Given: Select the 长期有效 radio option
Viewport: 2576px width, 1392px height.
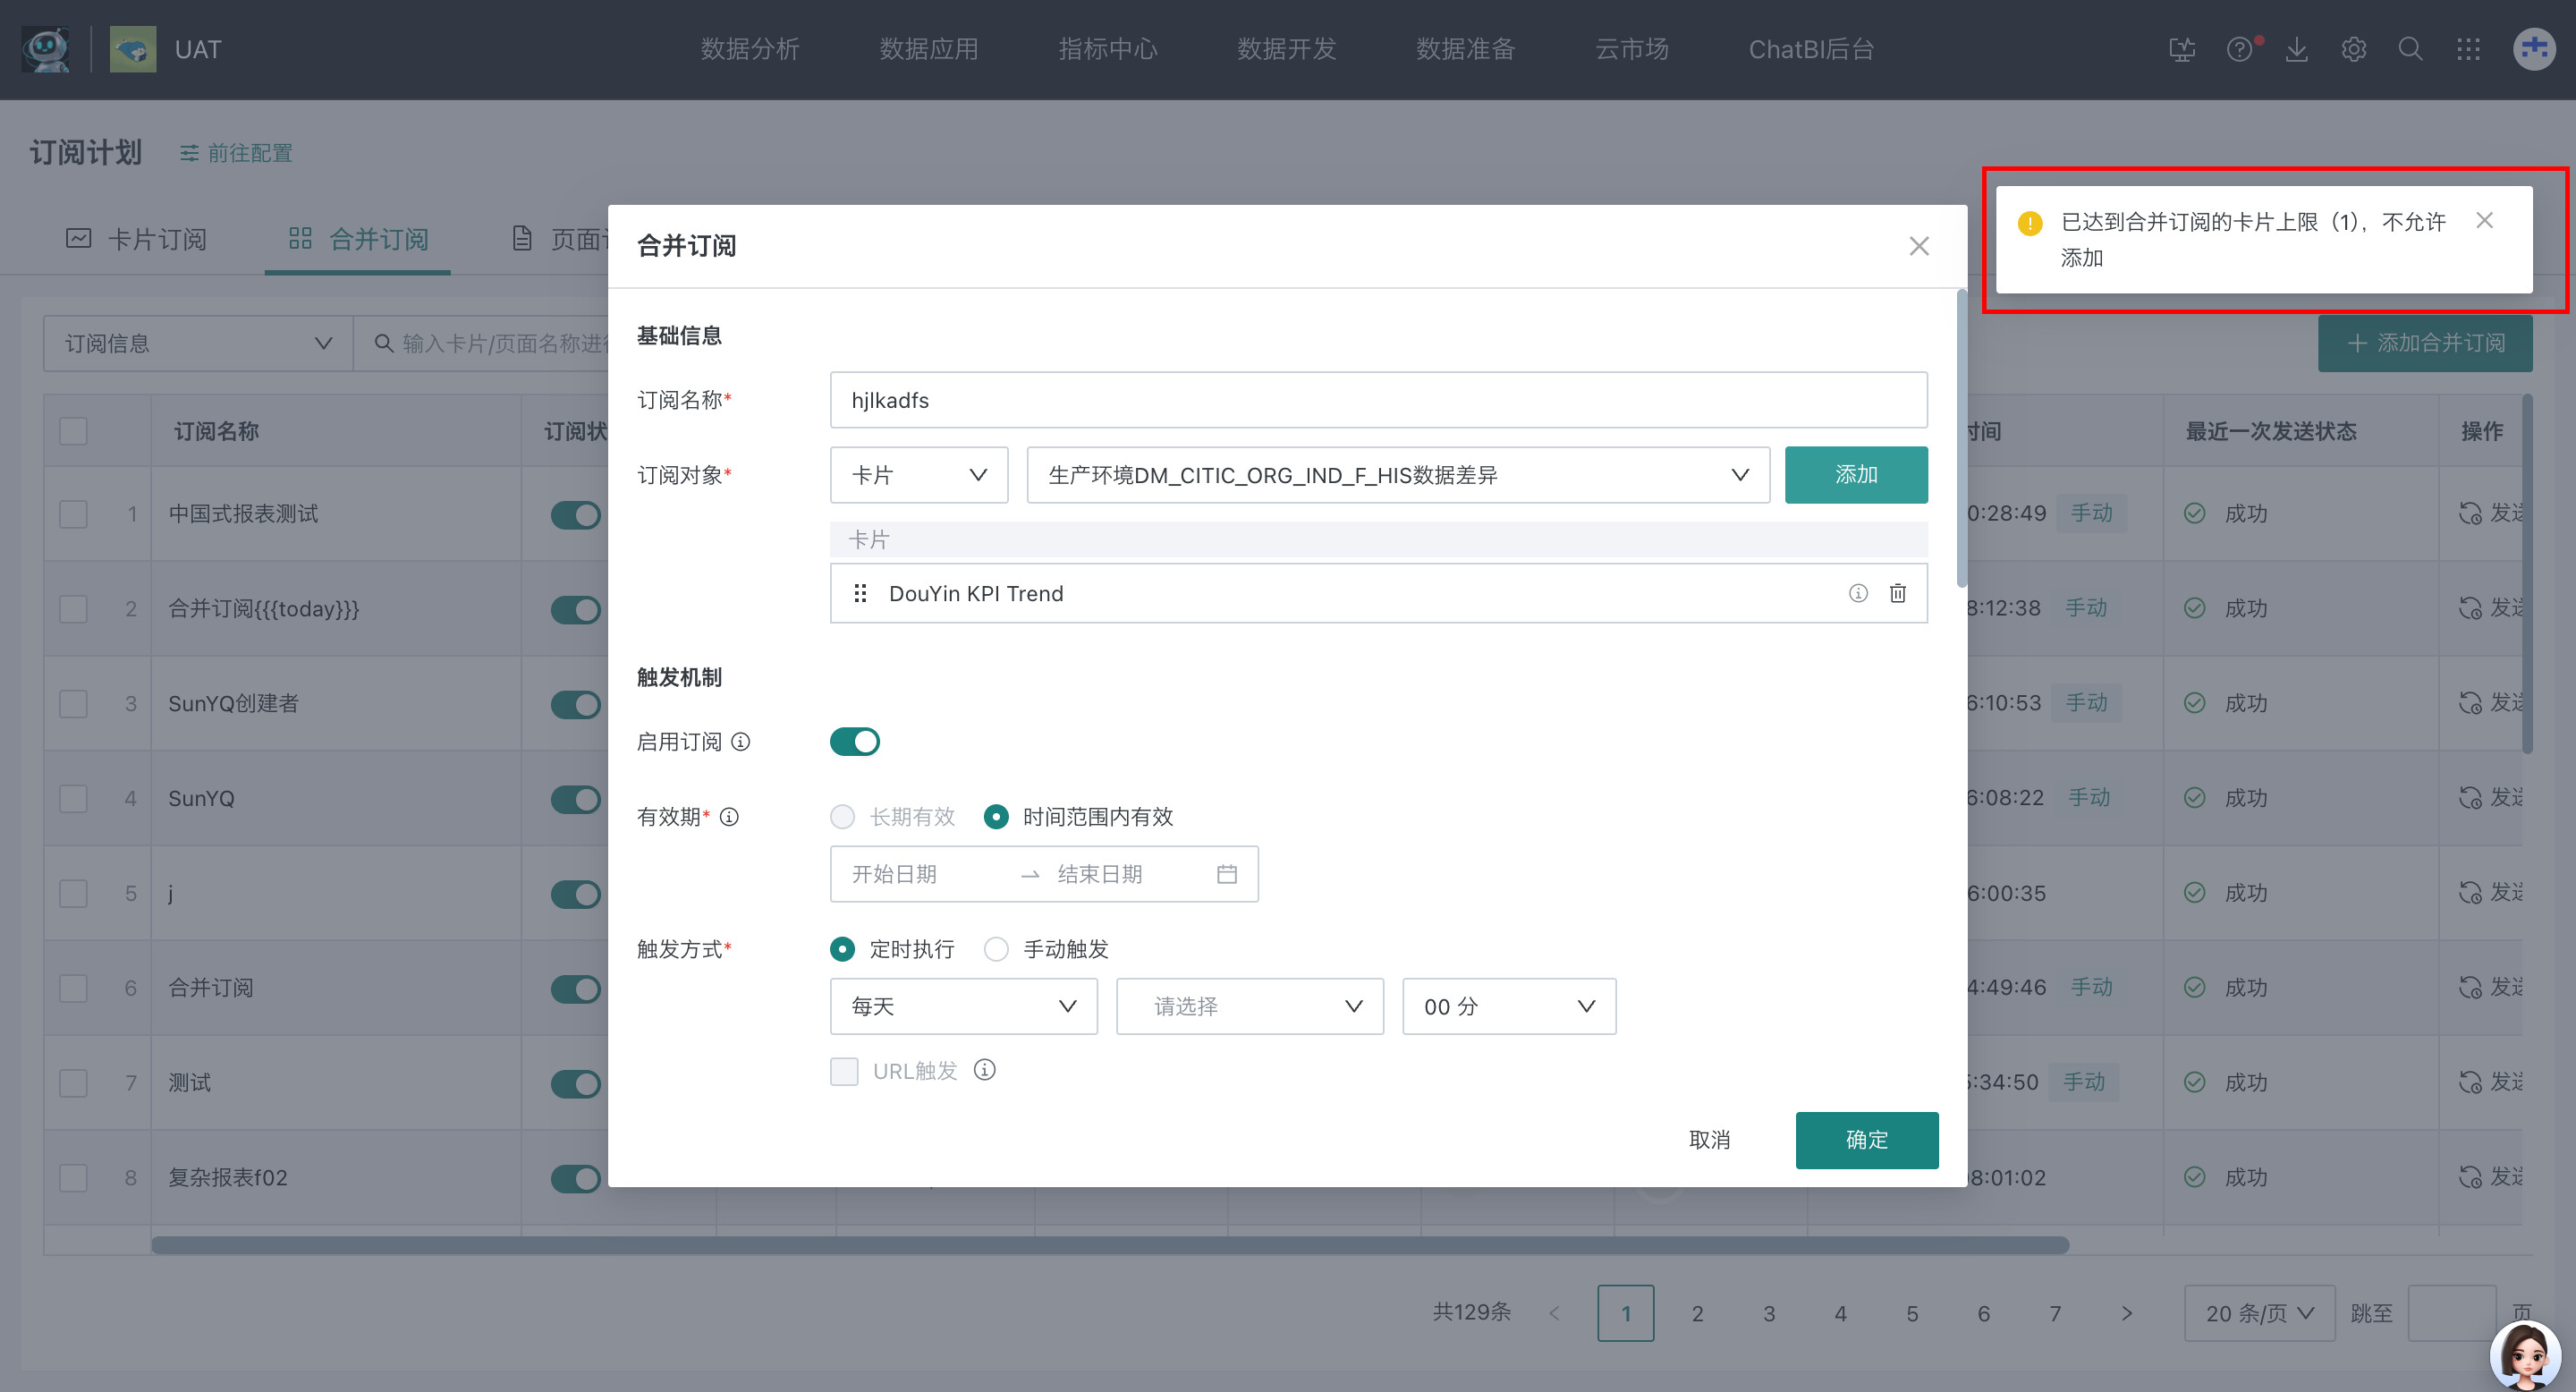Looking at the screenshot, I should click(x=842, y=817).
